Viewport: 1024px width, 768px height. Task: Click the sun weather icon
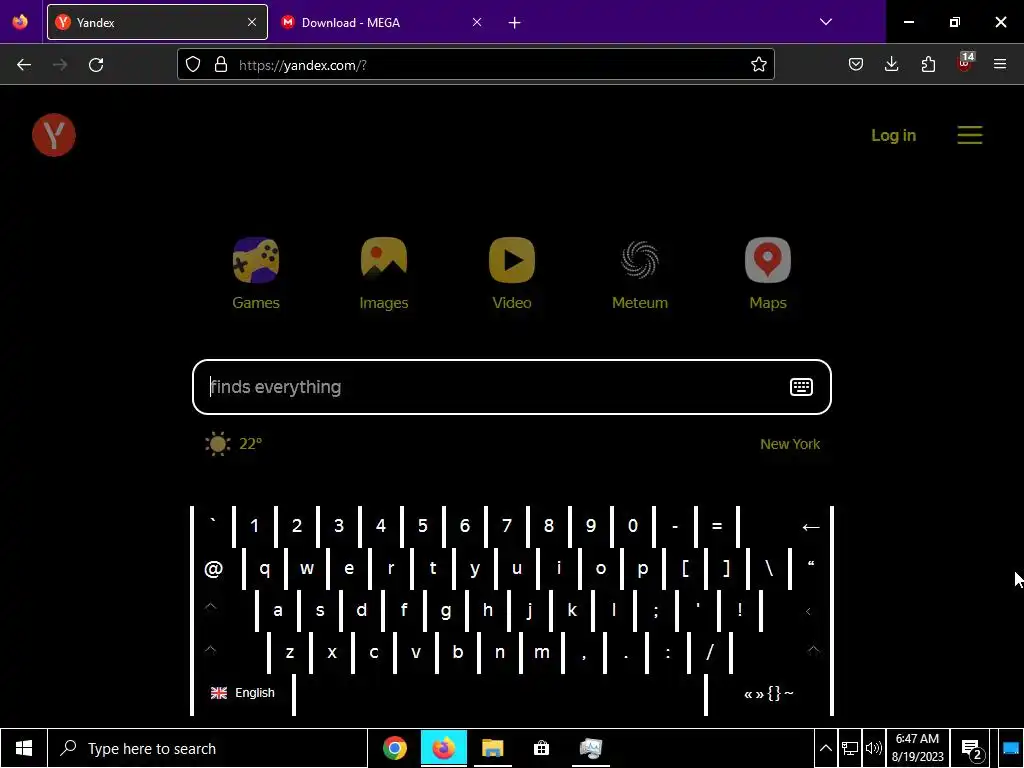pyautogui.click(x=217, y=444)
